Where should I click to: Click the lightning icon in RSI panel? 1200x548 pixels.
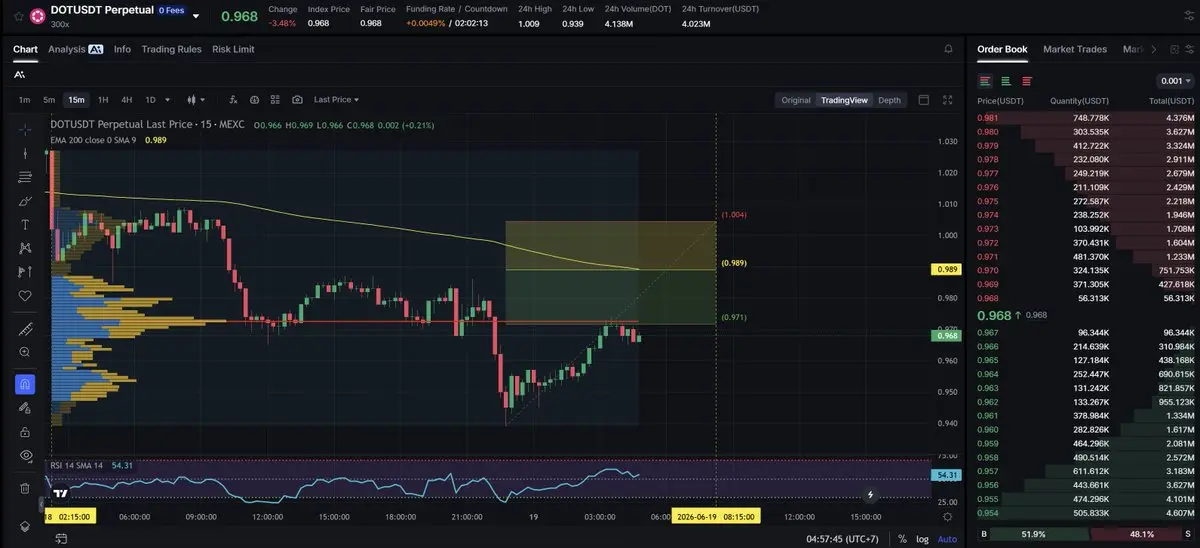click(870, 494)
